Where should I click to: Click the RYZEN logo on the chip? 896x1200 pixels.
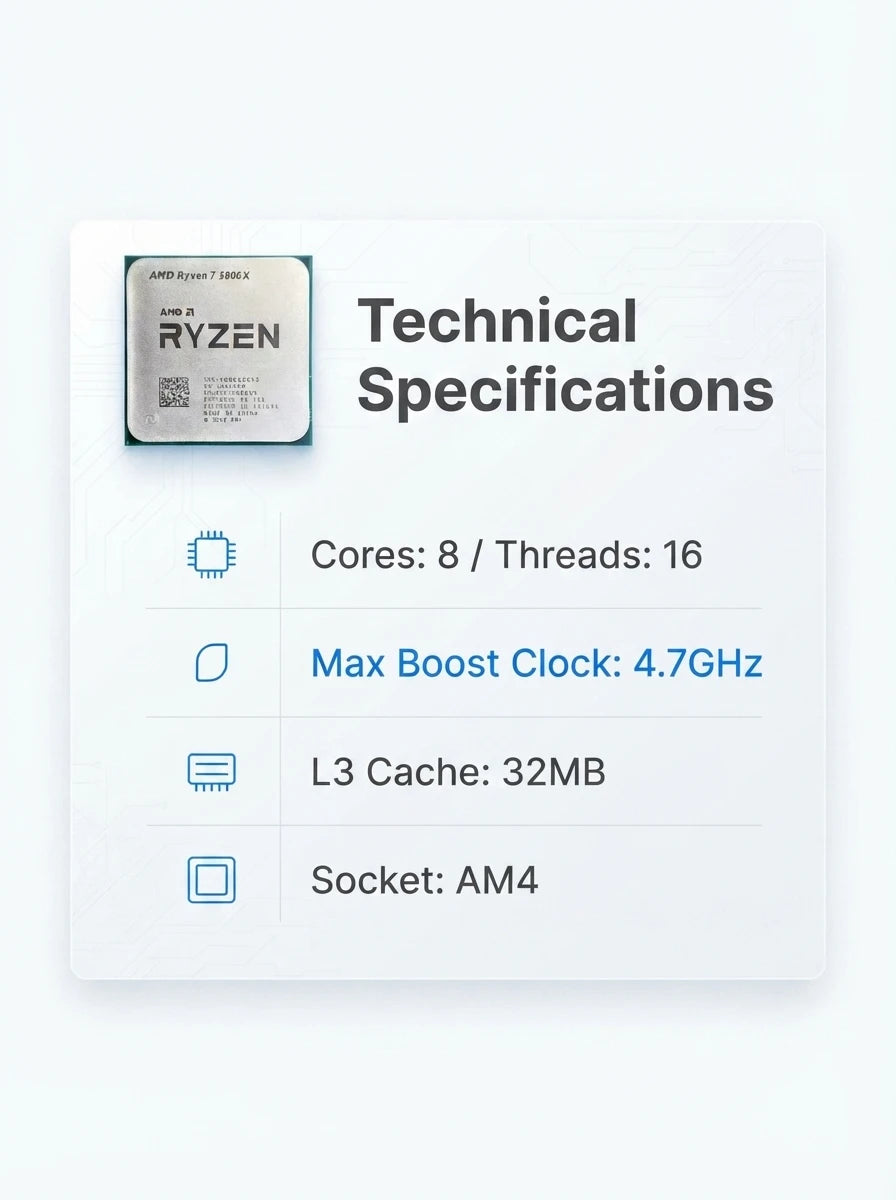click(220, 336)
